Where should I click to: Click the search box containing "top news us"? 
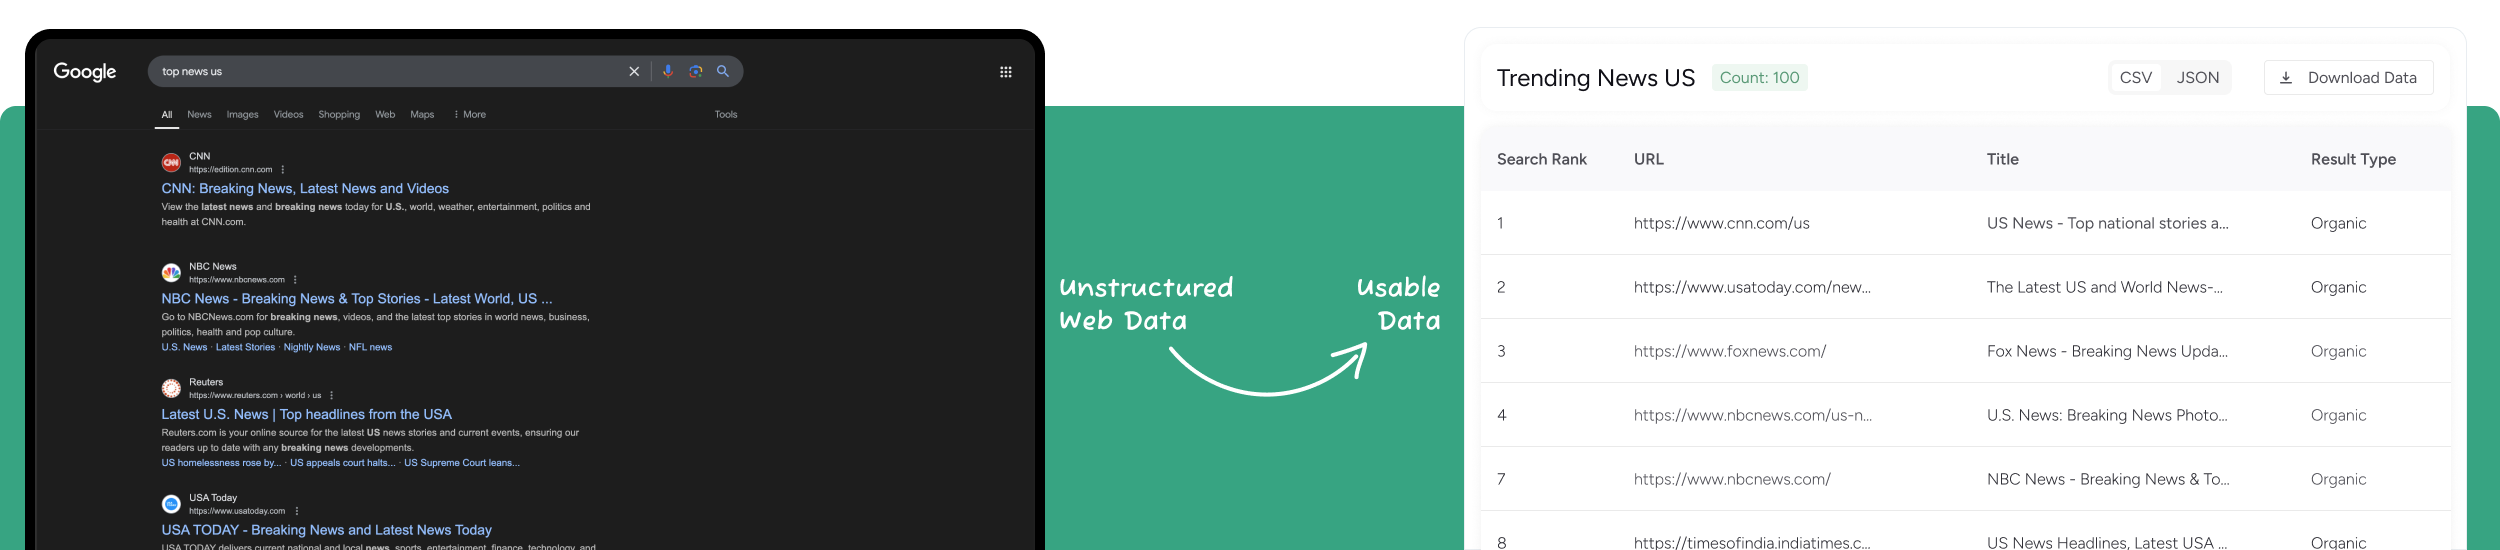click(x=390, y=72)
